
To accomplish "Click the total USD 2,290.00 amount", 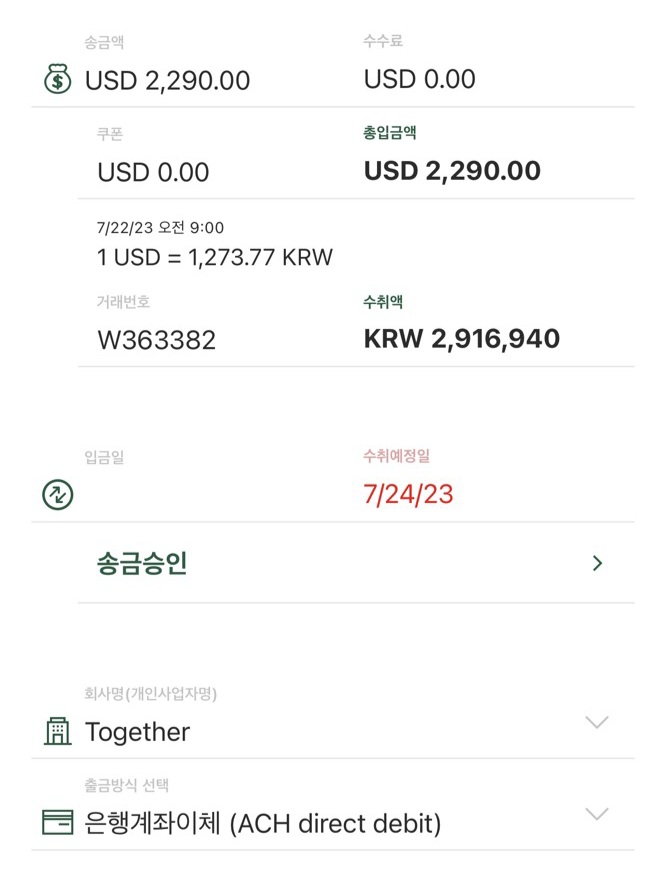I will point(452,171).
